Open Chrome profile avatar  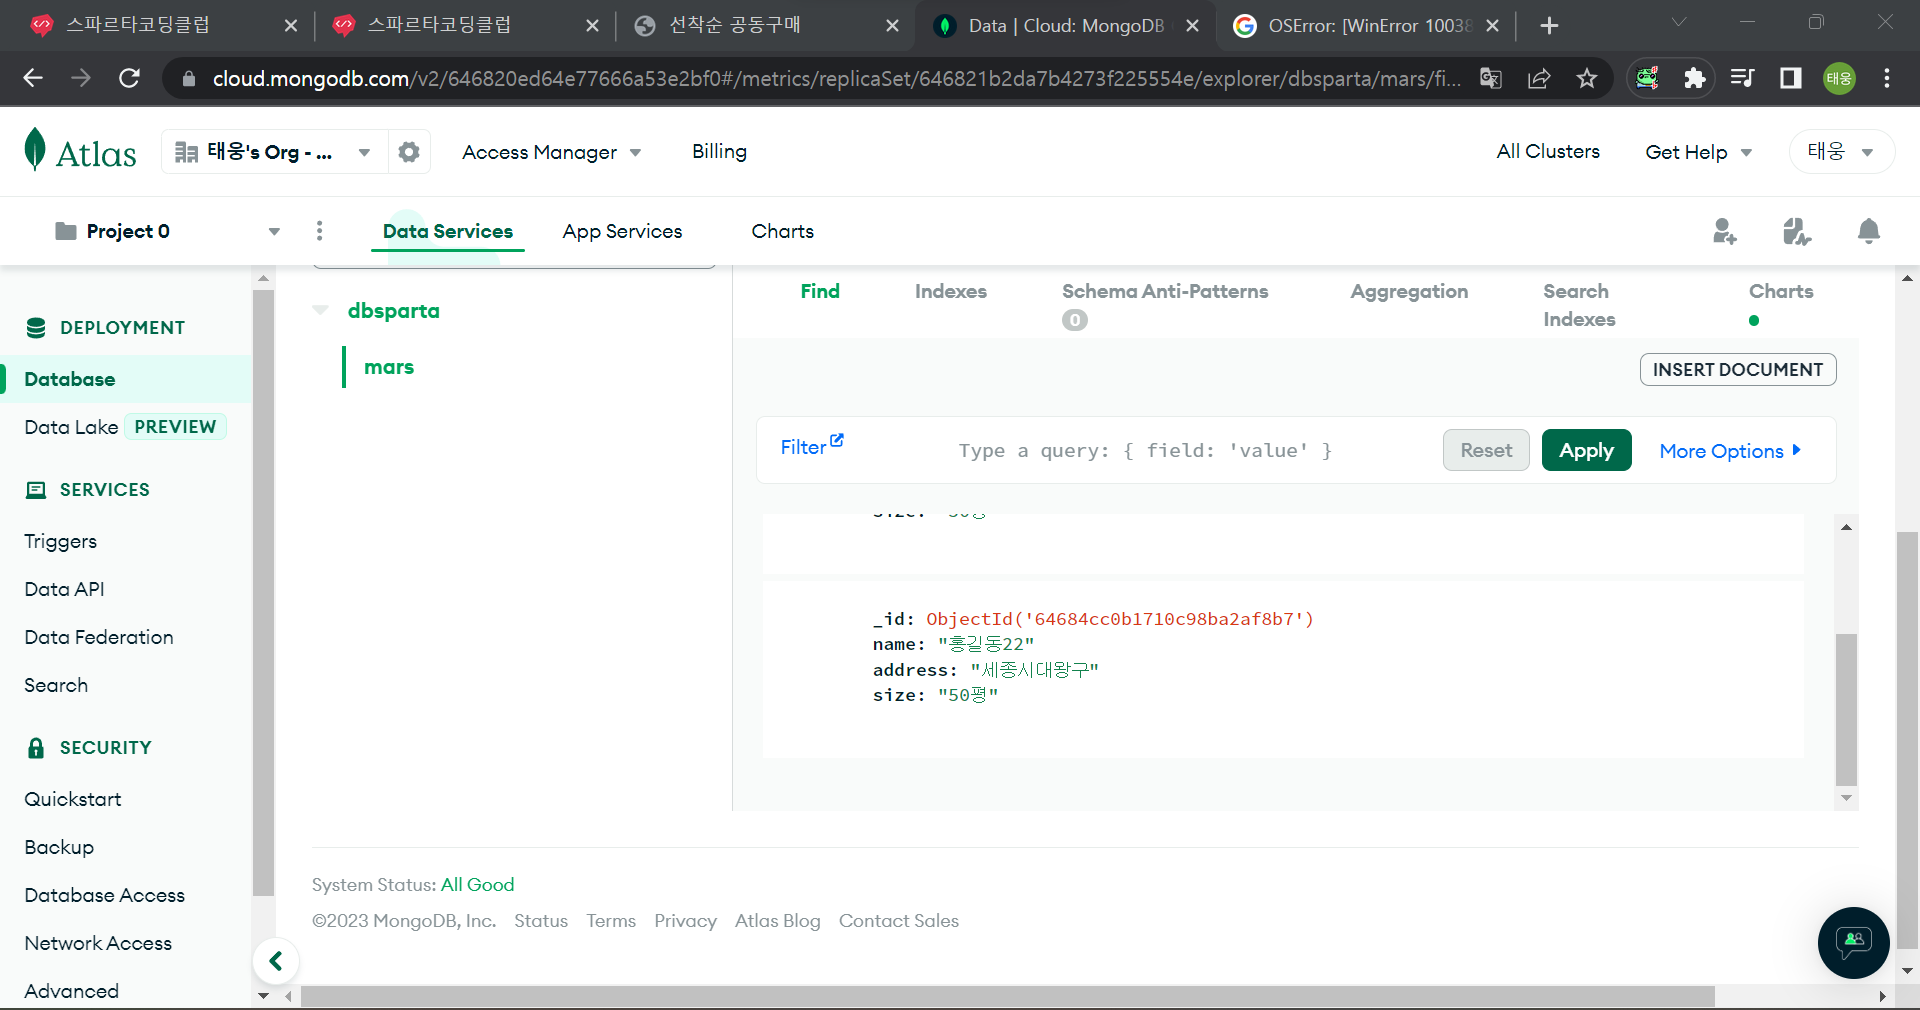tap(1839, 78)
